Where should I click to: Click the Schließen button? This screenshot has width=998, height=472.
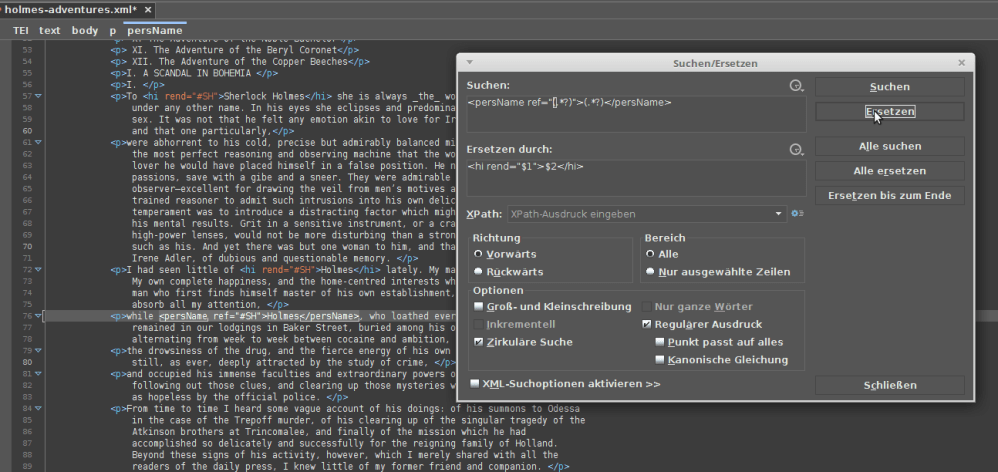pyautogui.click(x=889, y=385)
